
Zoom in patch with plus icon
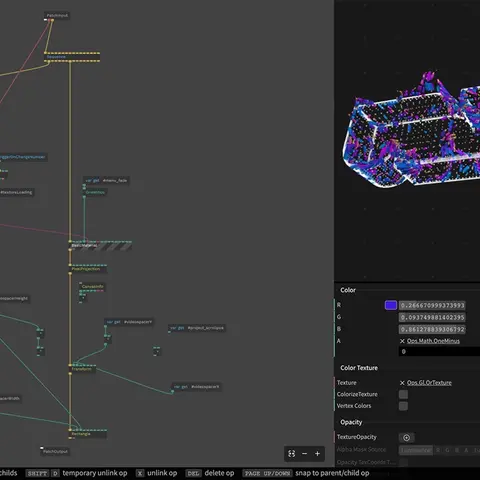(x=317, y=454)
